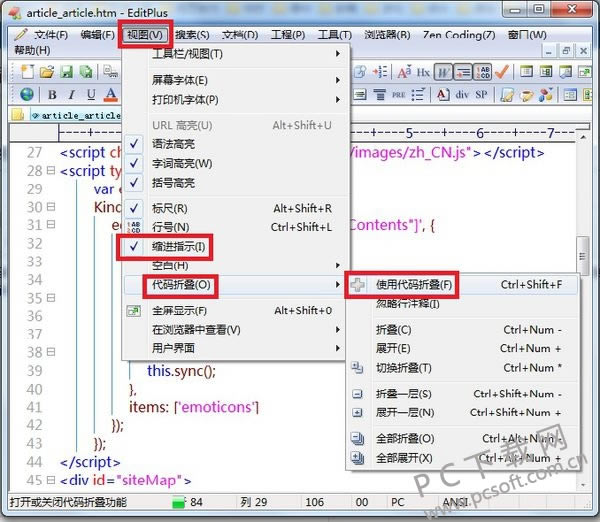The width and height of the screenshot is (600, 522).
Task: Click the Browser globe icon
Action: (27, 94)
